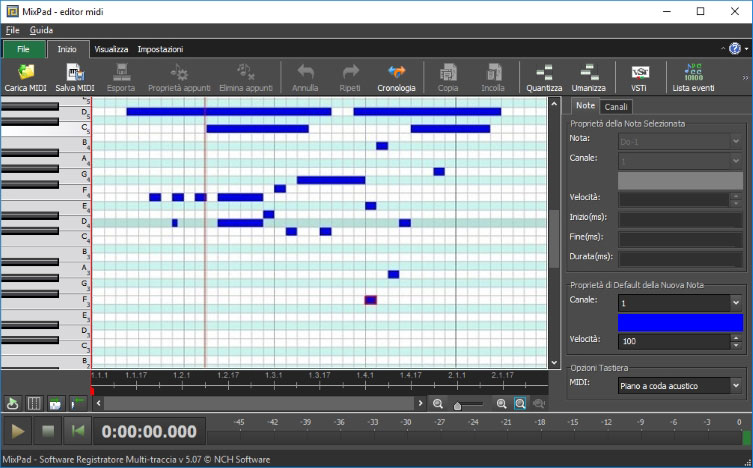Image resolution: width=753 pixels, height=468 pixels.
Task: Click the Annulla undo arrow
Action: (x=305, y=72)
